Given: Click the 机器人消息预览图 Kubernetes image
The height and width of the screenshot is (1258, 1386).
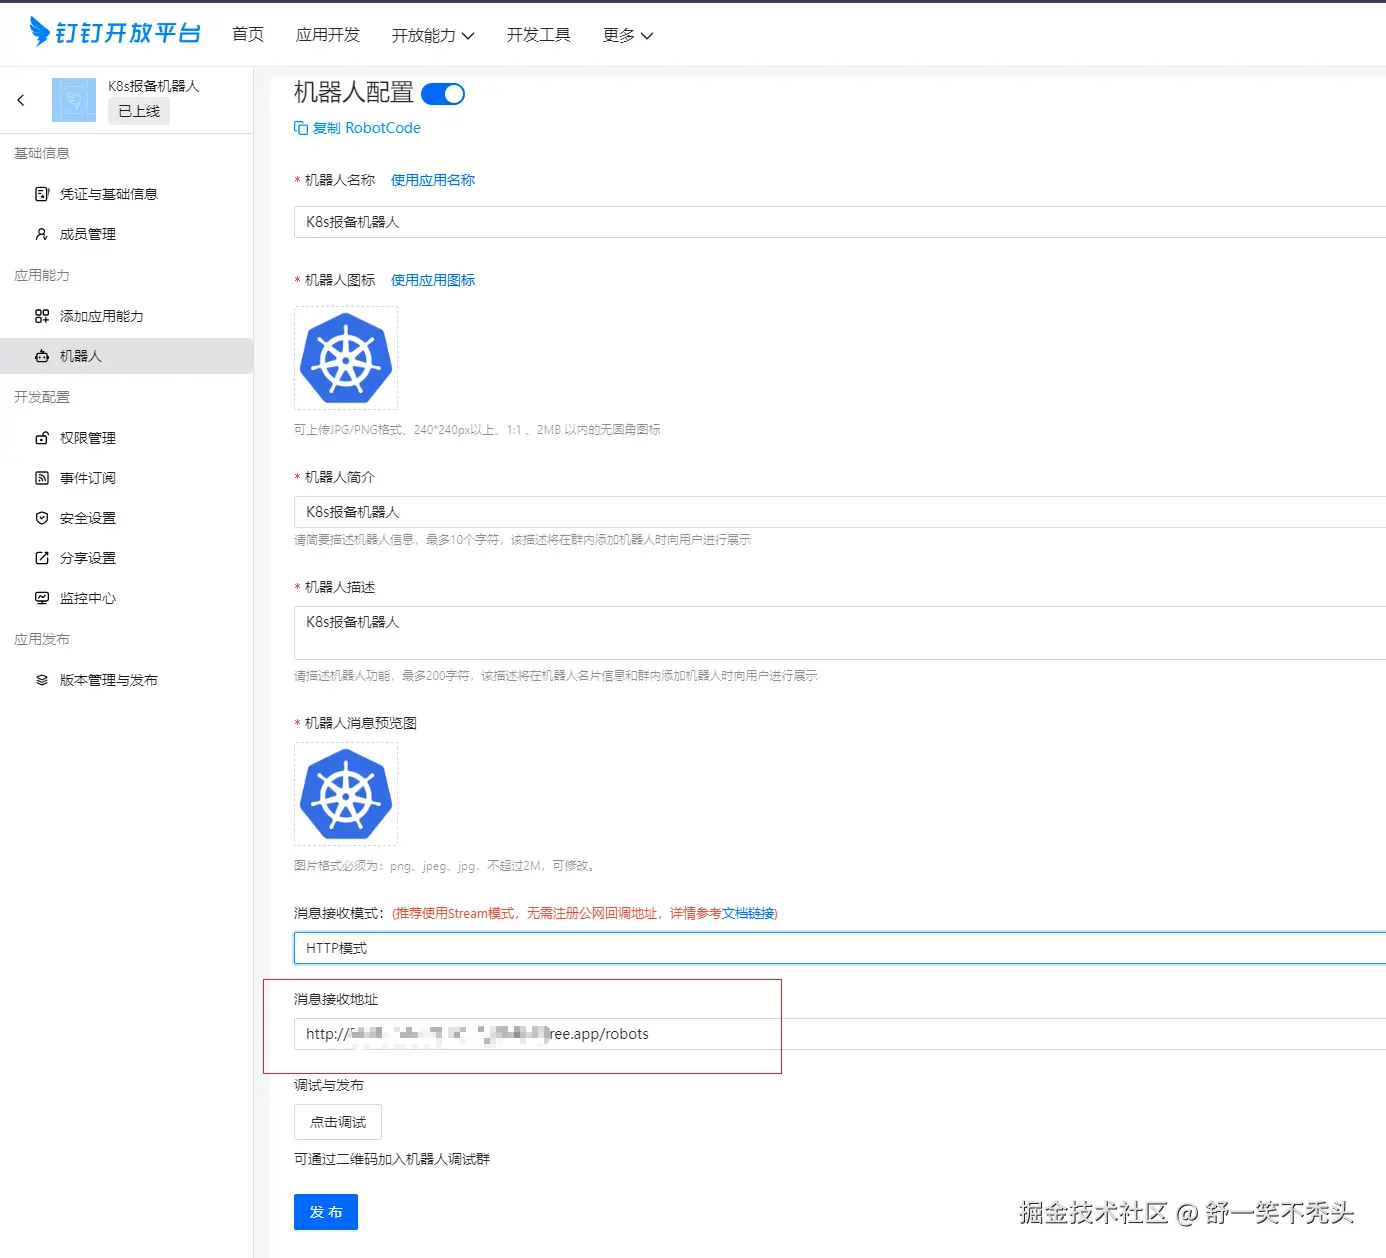Looking at the screenshot, I should (346, 794).
